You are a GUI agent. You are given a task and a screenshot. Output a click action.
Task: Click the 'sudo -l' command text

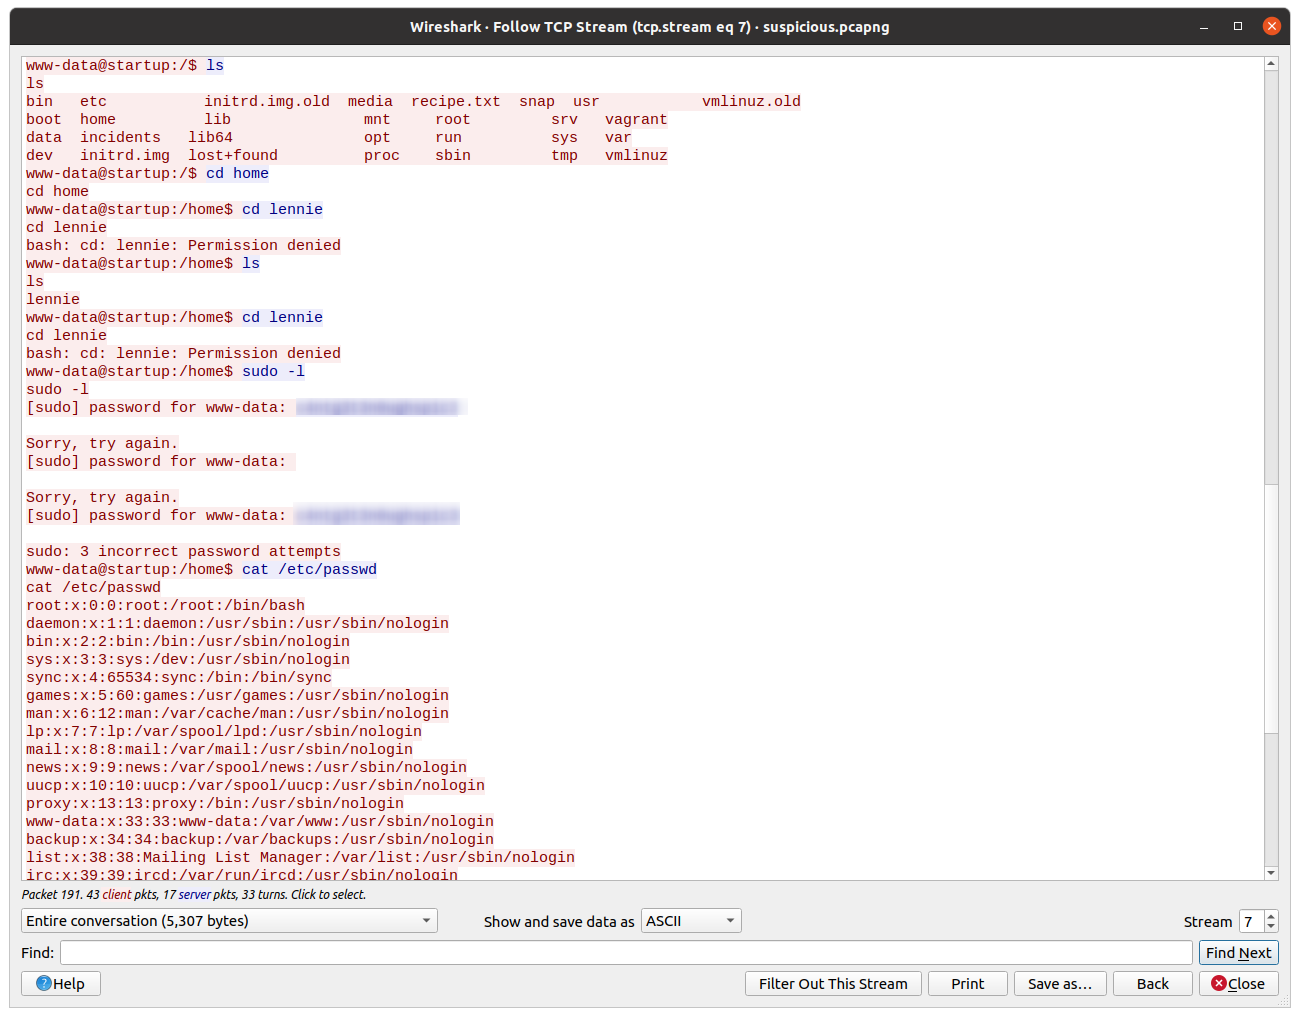[273, 371]
